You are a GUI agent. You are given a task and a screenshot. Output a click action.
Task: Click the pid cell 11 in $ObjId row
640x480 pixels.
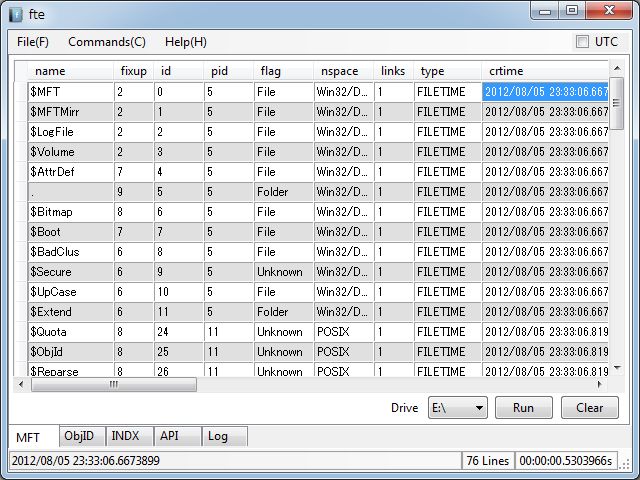tap(229, 351)
